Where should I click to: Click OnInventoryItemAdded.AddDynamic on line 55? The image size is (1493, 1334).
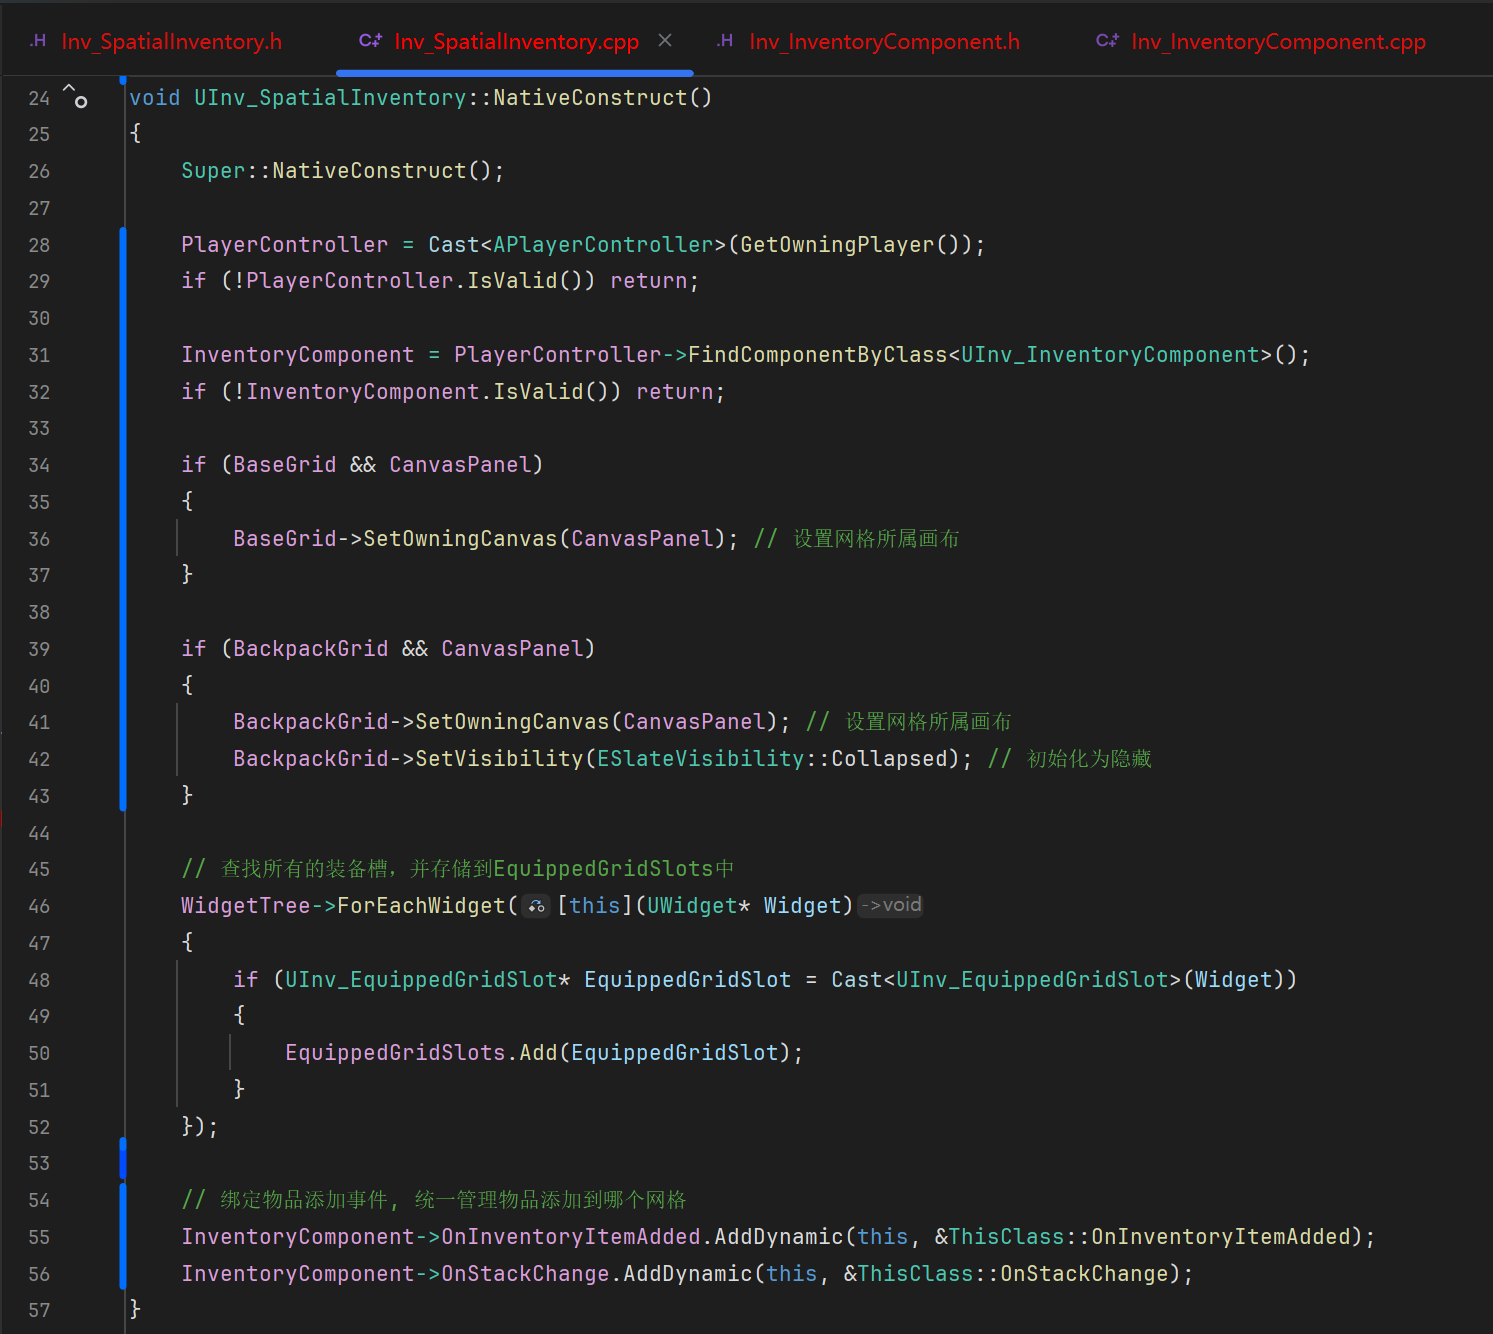pos(642,1237)
